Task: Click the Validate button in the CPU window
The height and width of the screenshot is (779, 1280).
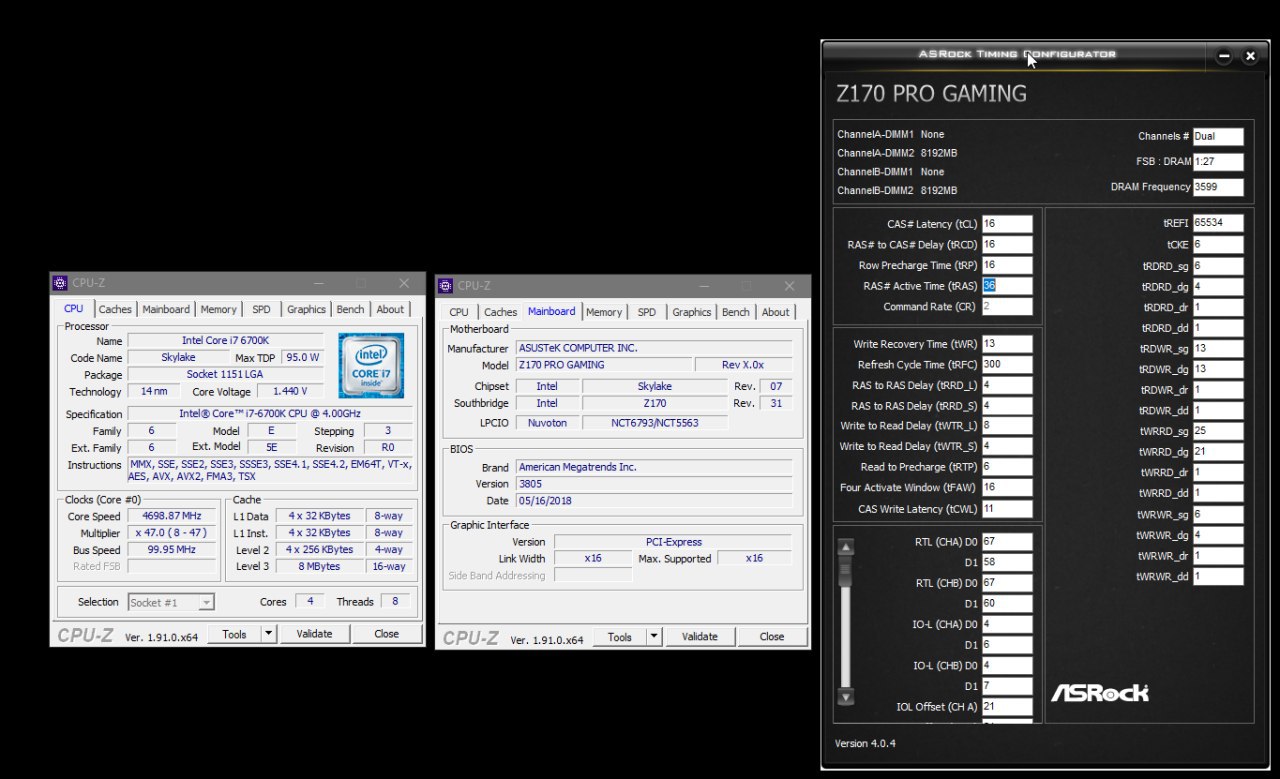Action: (314, 634)
